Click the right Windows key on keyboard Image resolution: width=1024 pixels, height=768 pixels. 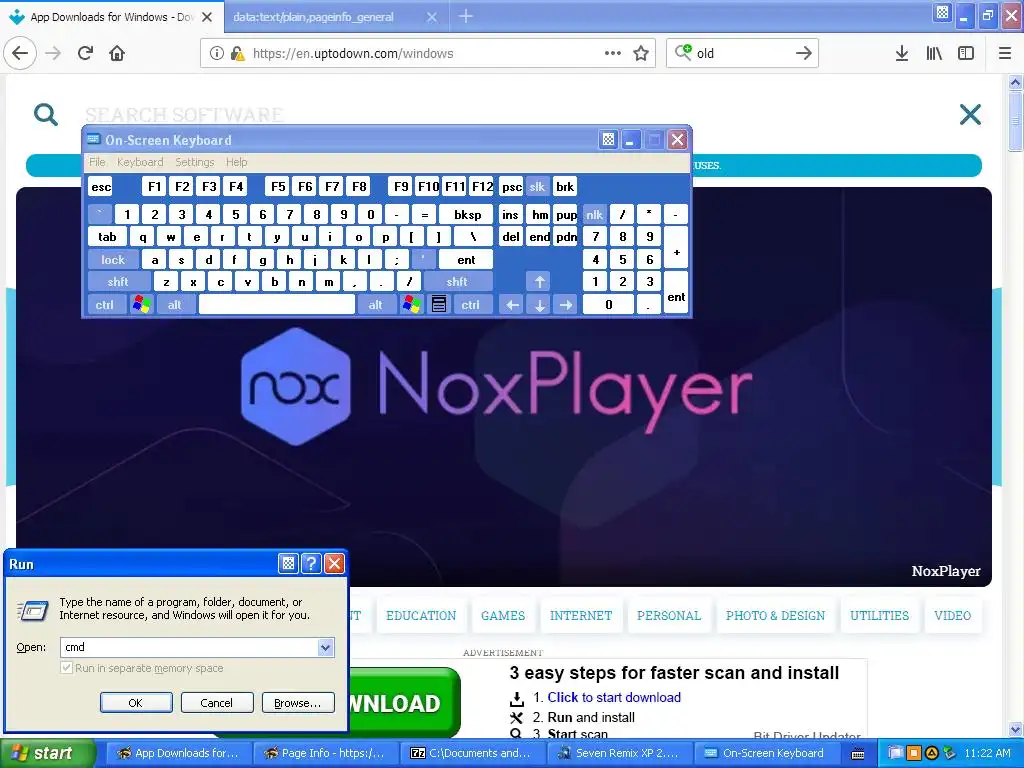411,304
